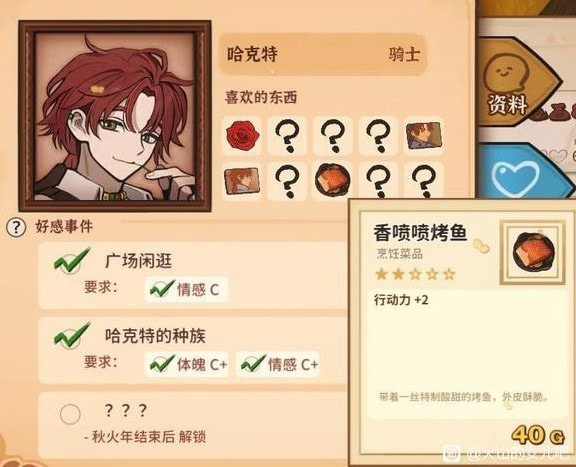
Task: Click the red rose liked item
Action: coord(242,136)
